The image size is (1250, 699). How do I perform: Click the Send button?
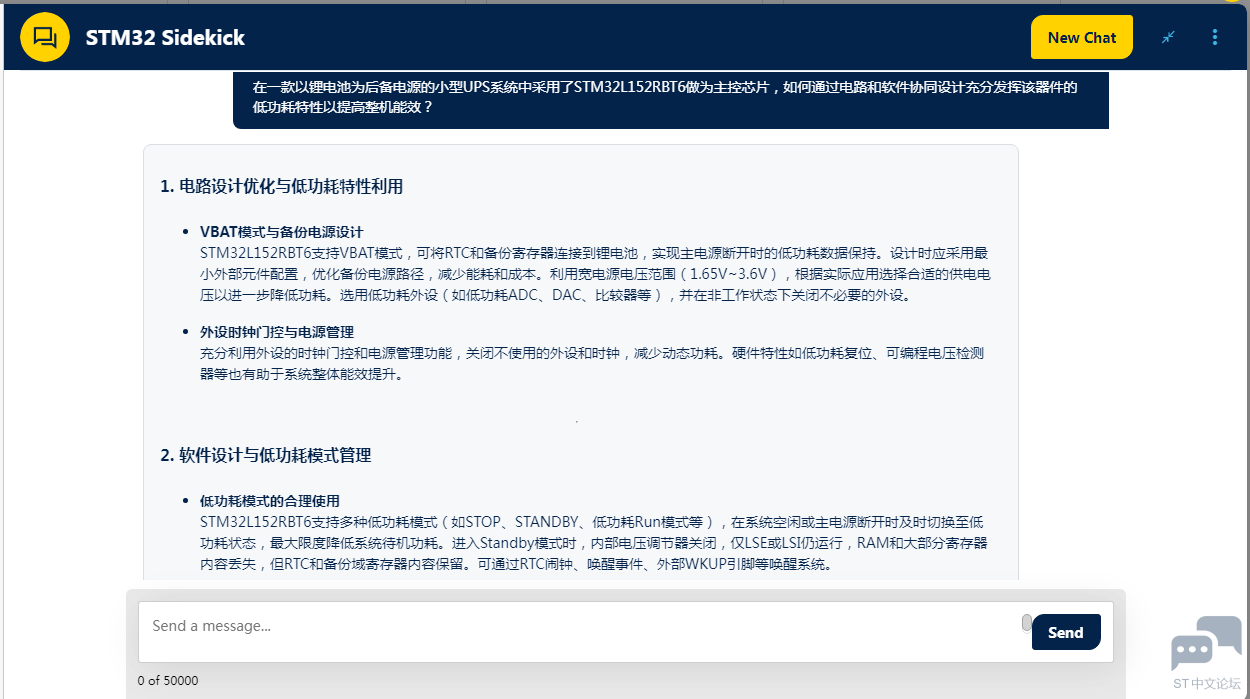coord(1066,632)
